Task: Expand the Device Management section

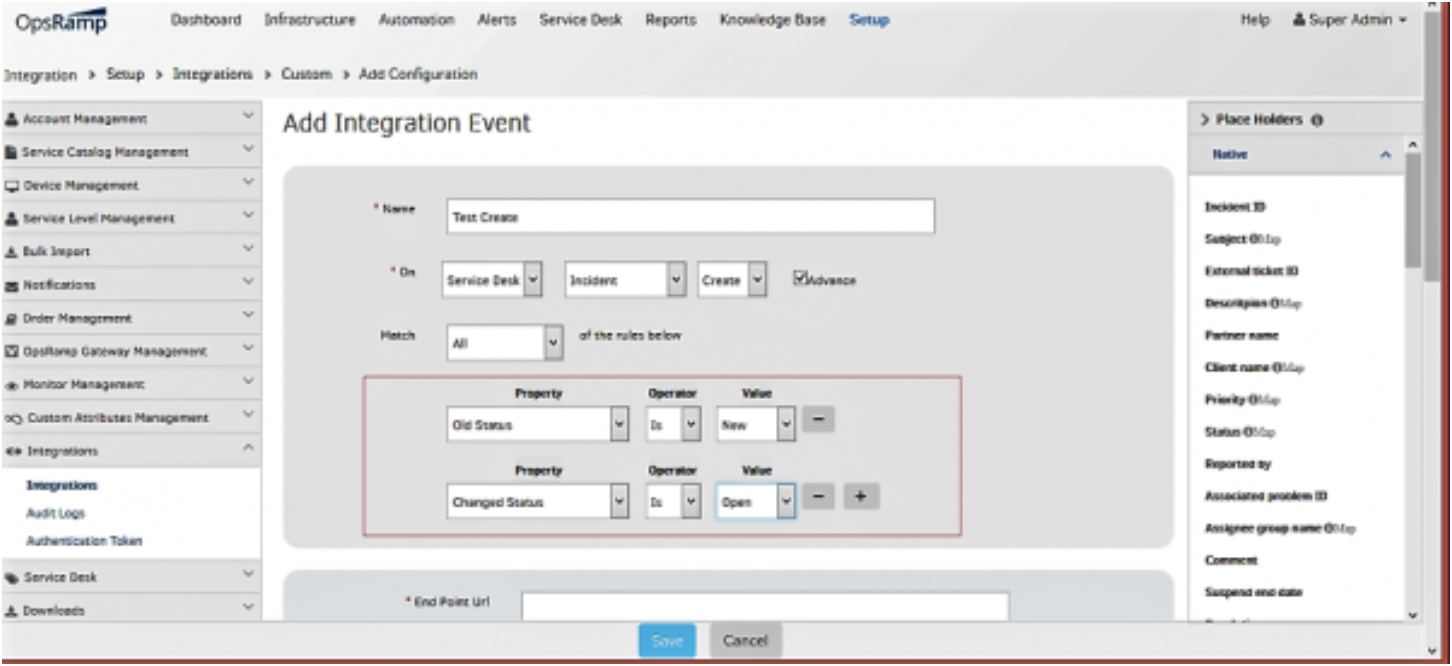Action: (130, 185)
